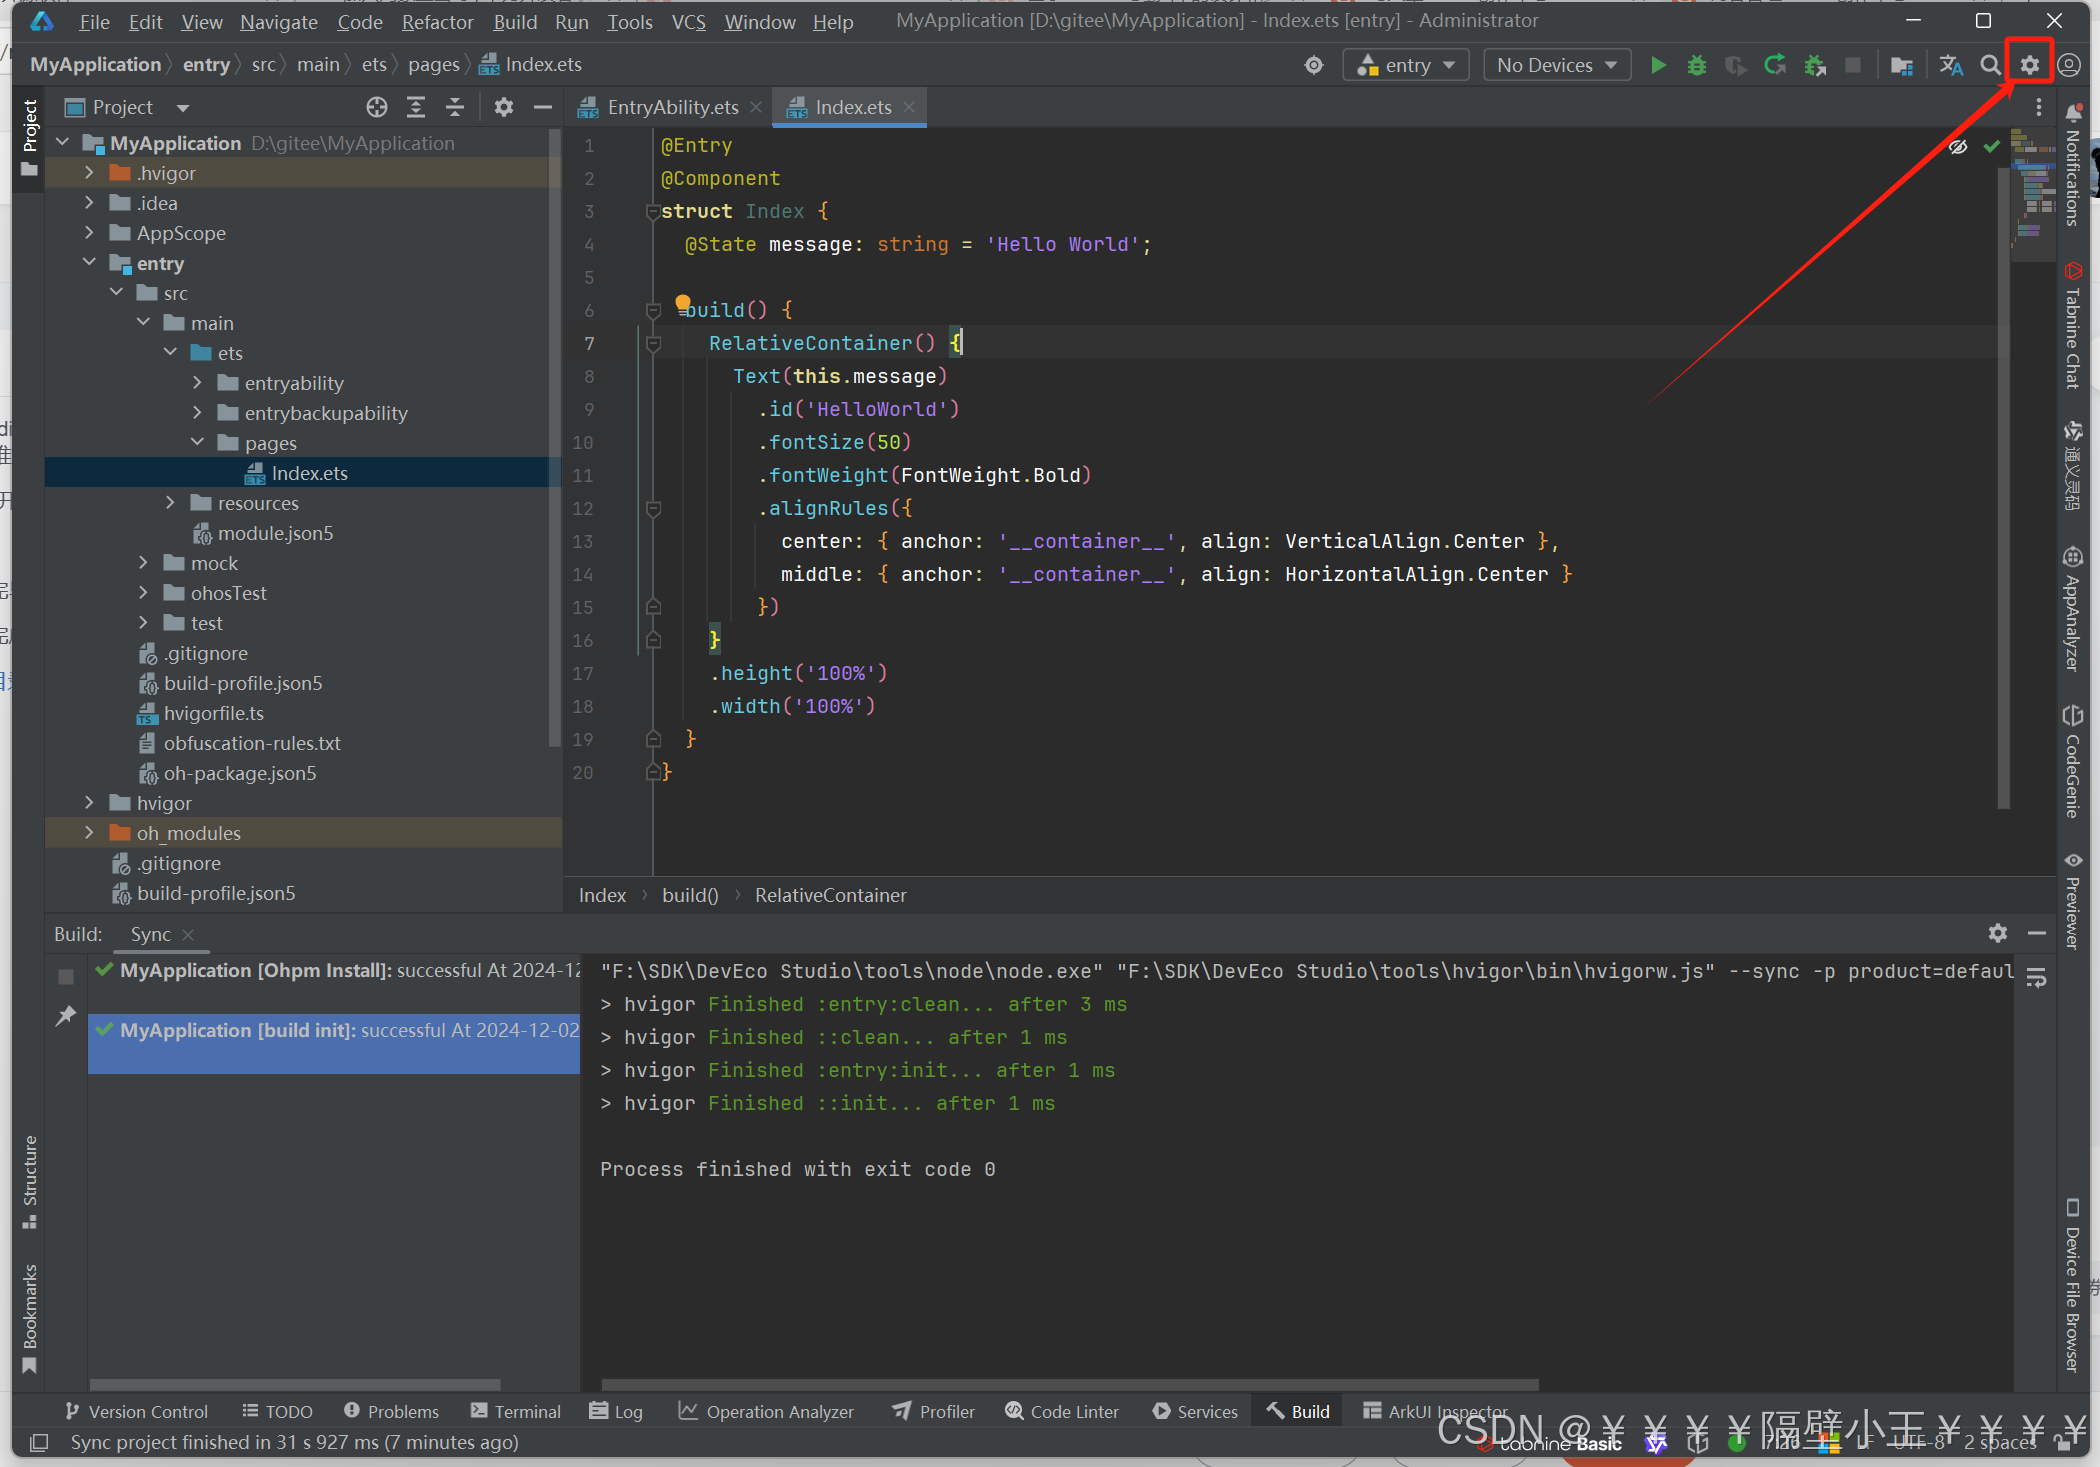
Task: Click the Search Everywhere magnifier icon
Action: [1991, 65]
